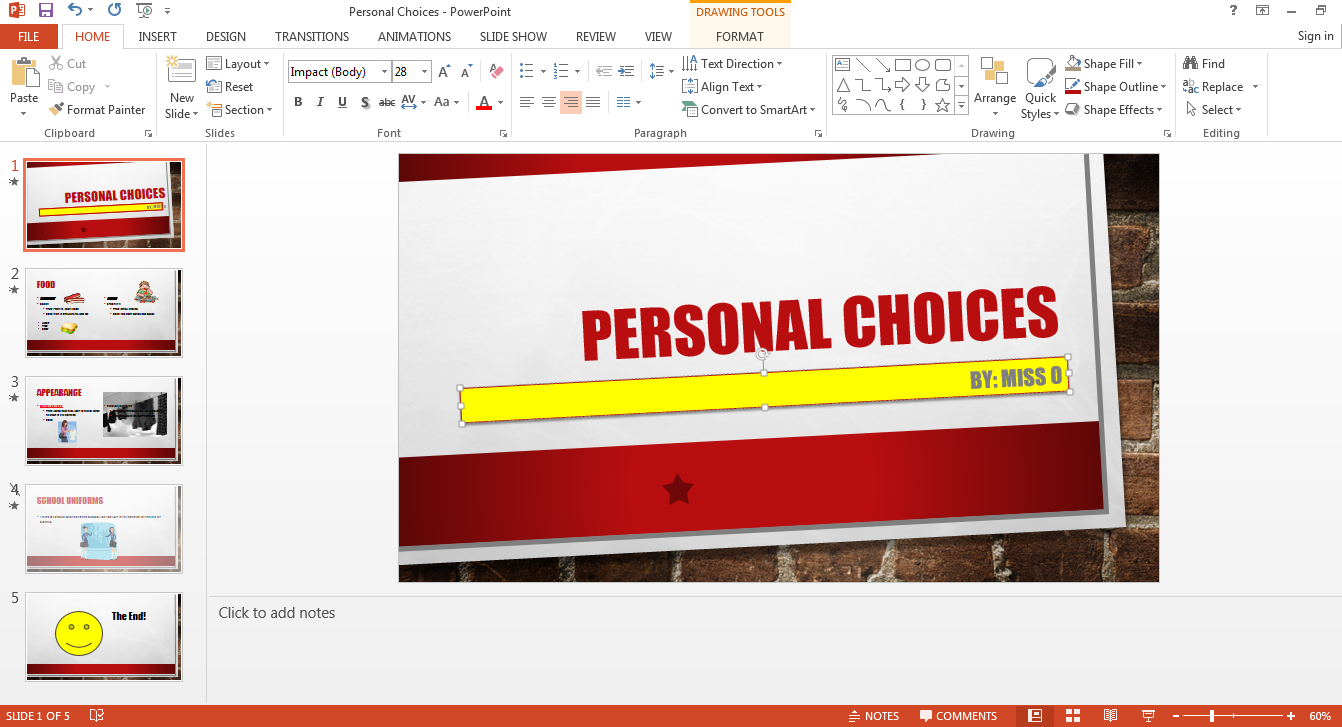
Task: Open the FILE tab
Action: [29, 36]
